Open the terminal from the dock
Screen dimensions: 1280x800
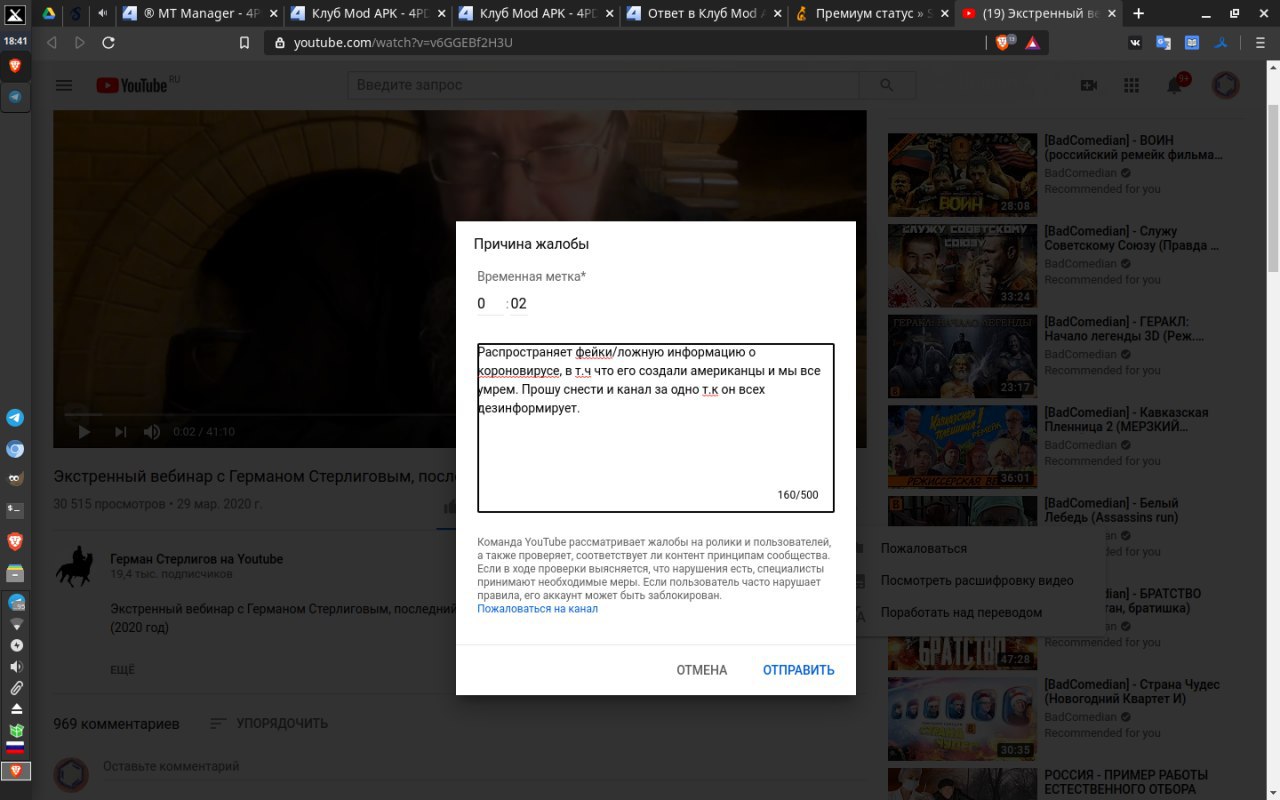pos(15,510)
